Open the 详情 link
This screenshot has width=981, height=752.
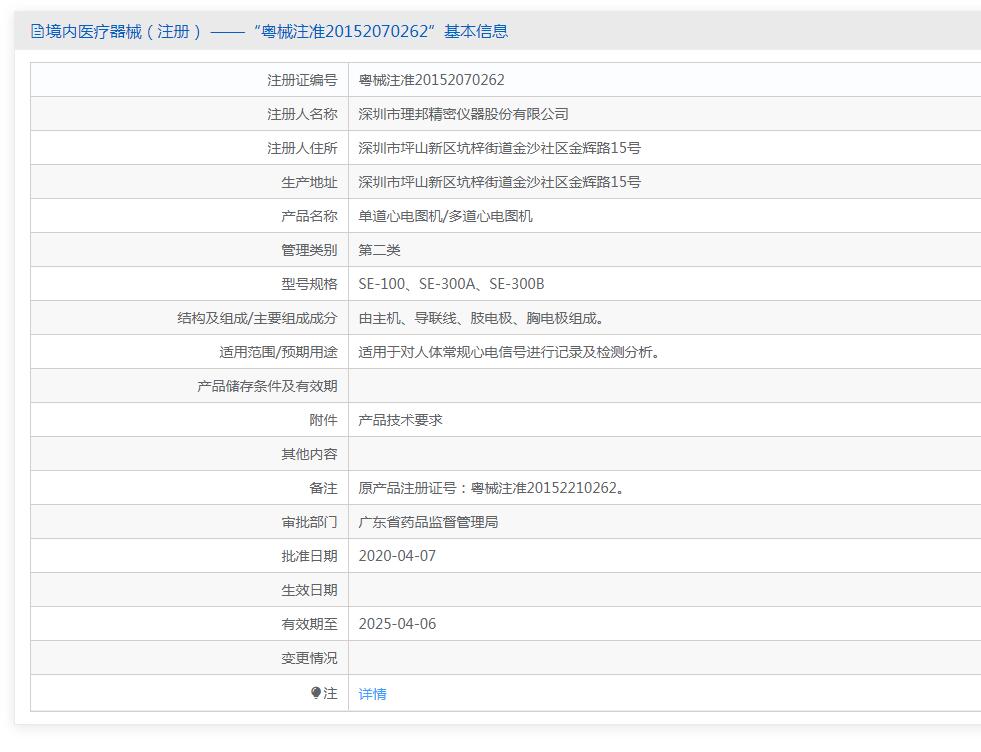372,694
